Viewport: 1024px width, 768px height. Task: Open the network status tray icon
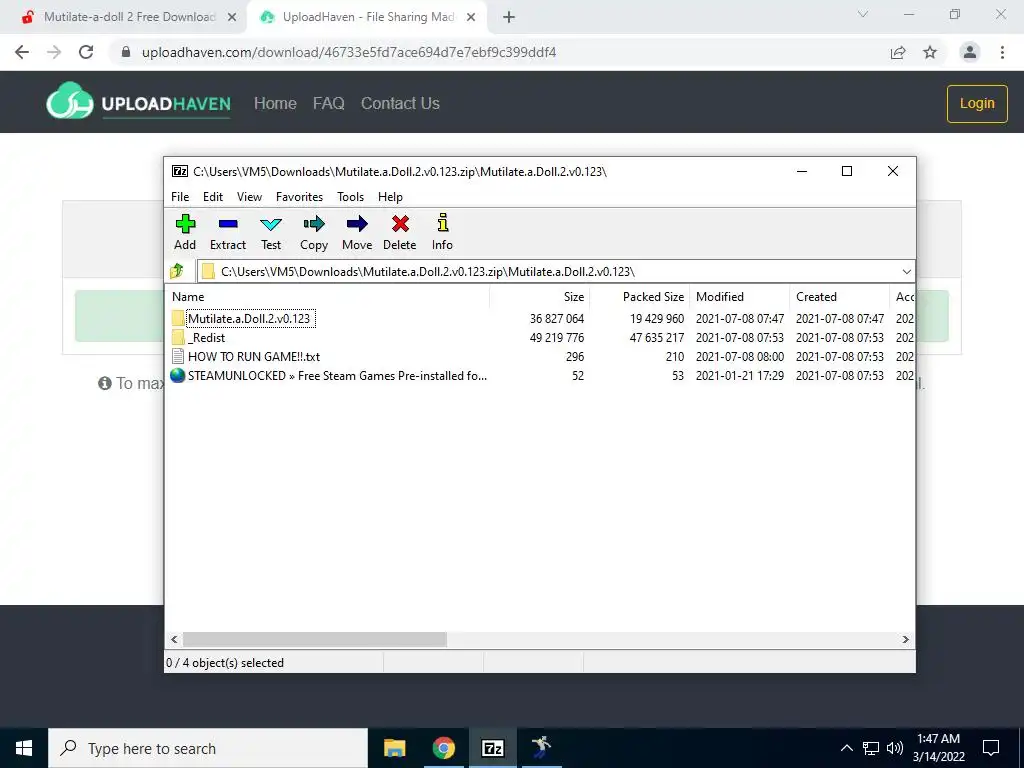pyautogui.click(x=871, y=748)
